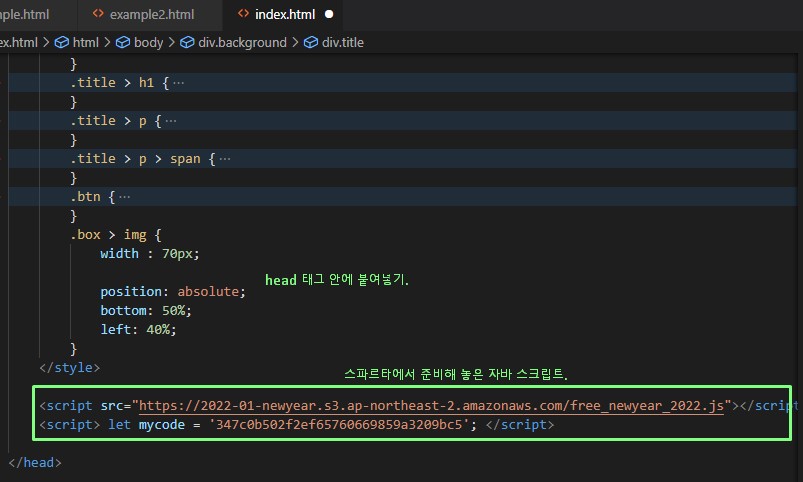Screen dimensions: 803x482
Task: Click the cube icon beside div.title breadcrumb
Action: point(311,43)
